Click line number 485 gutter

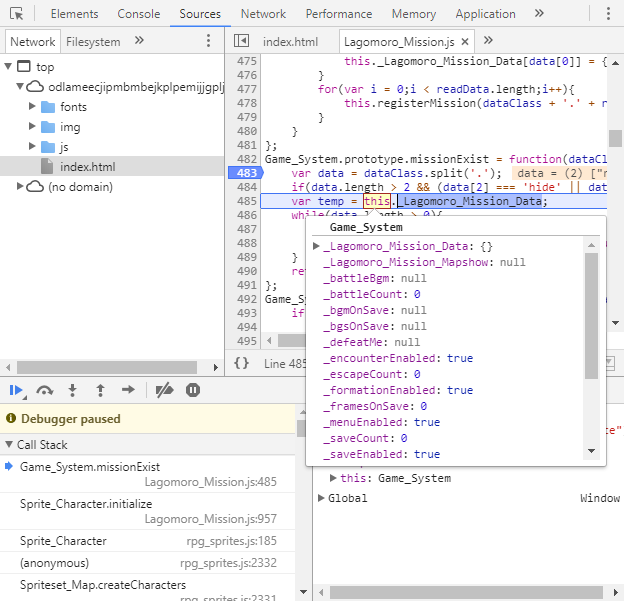click(x=247, y=201)
